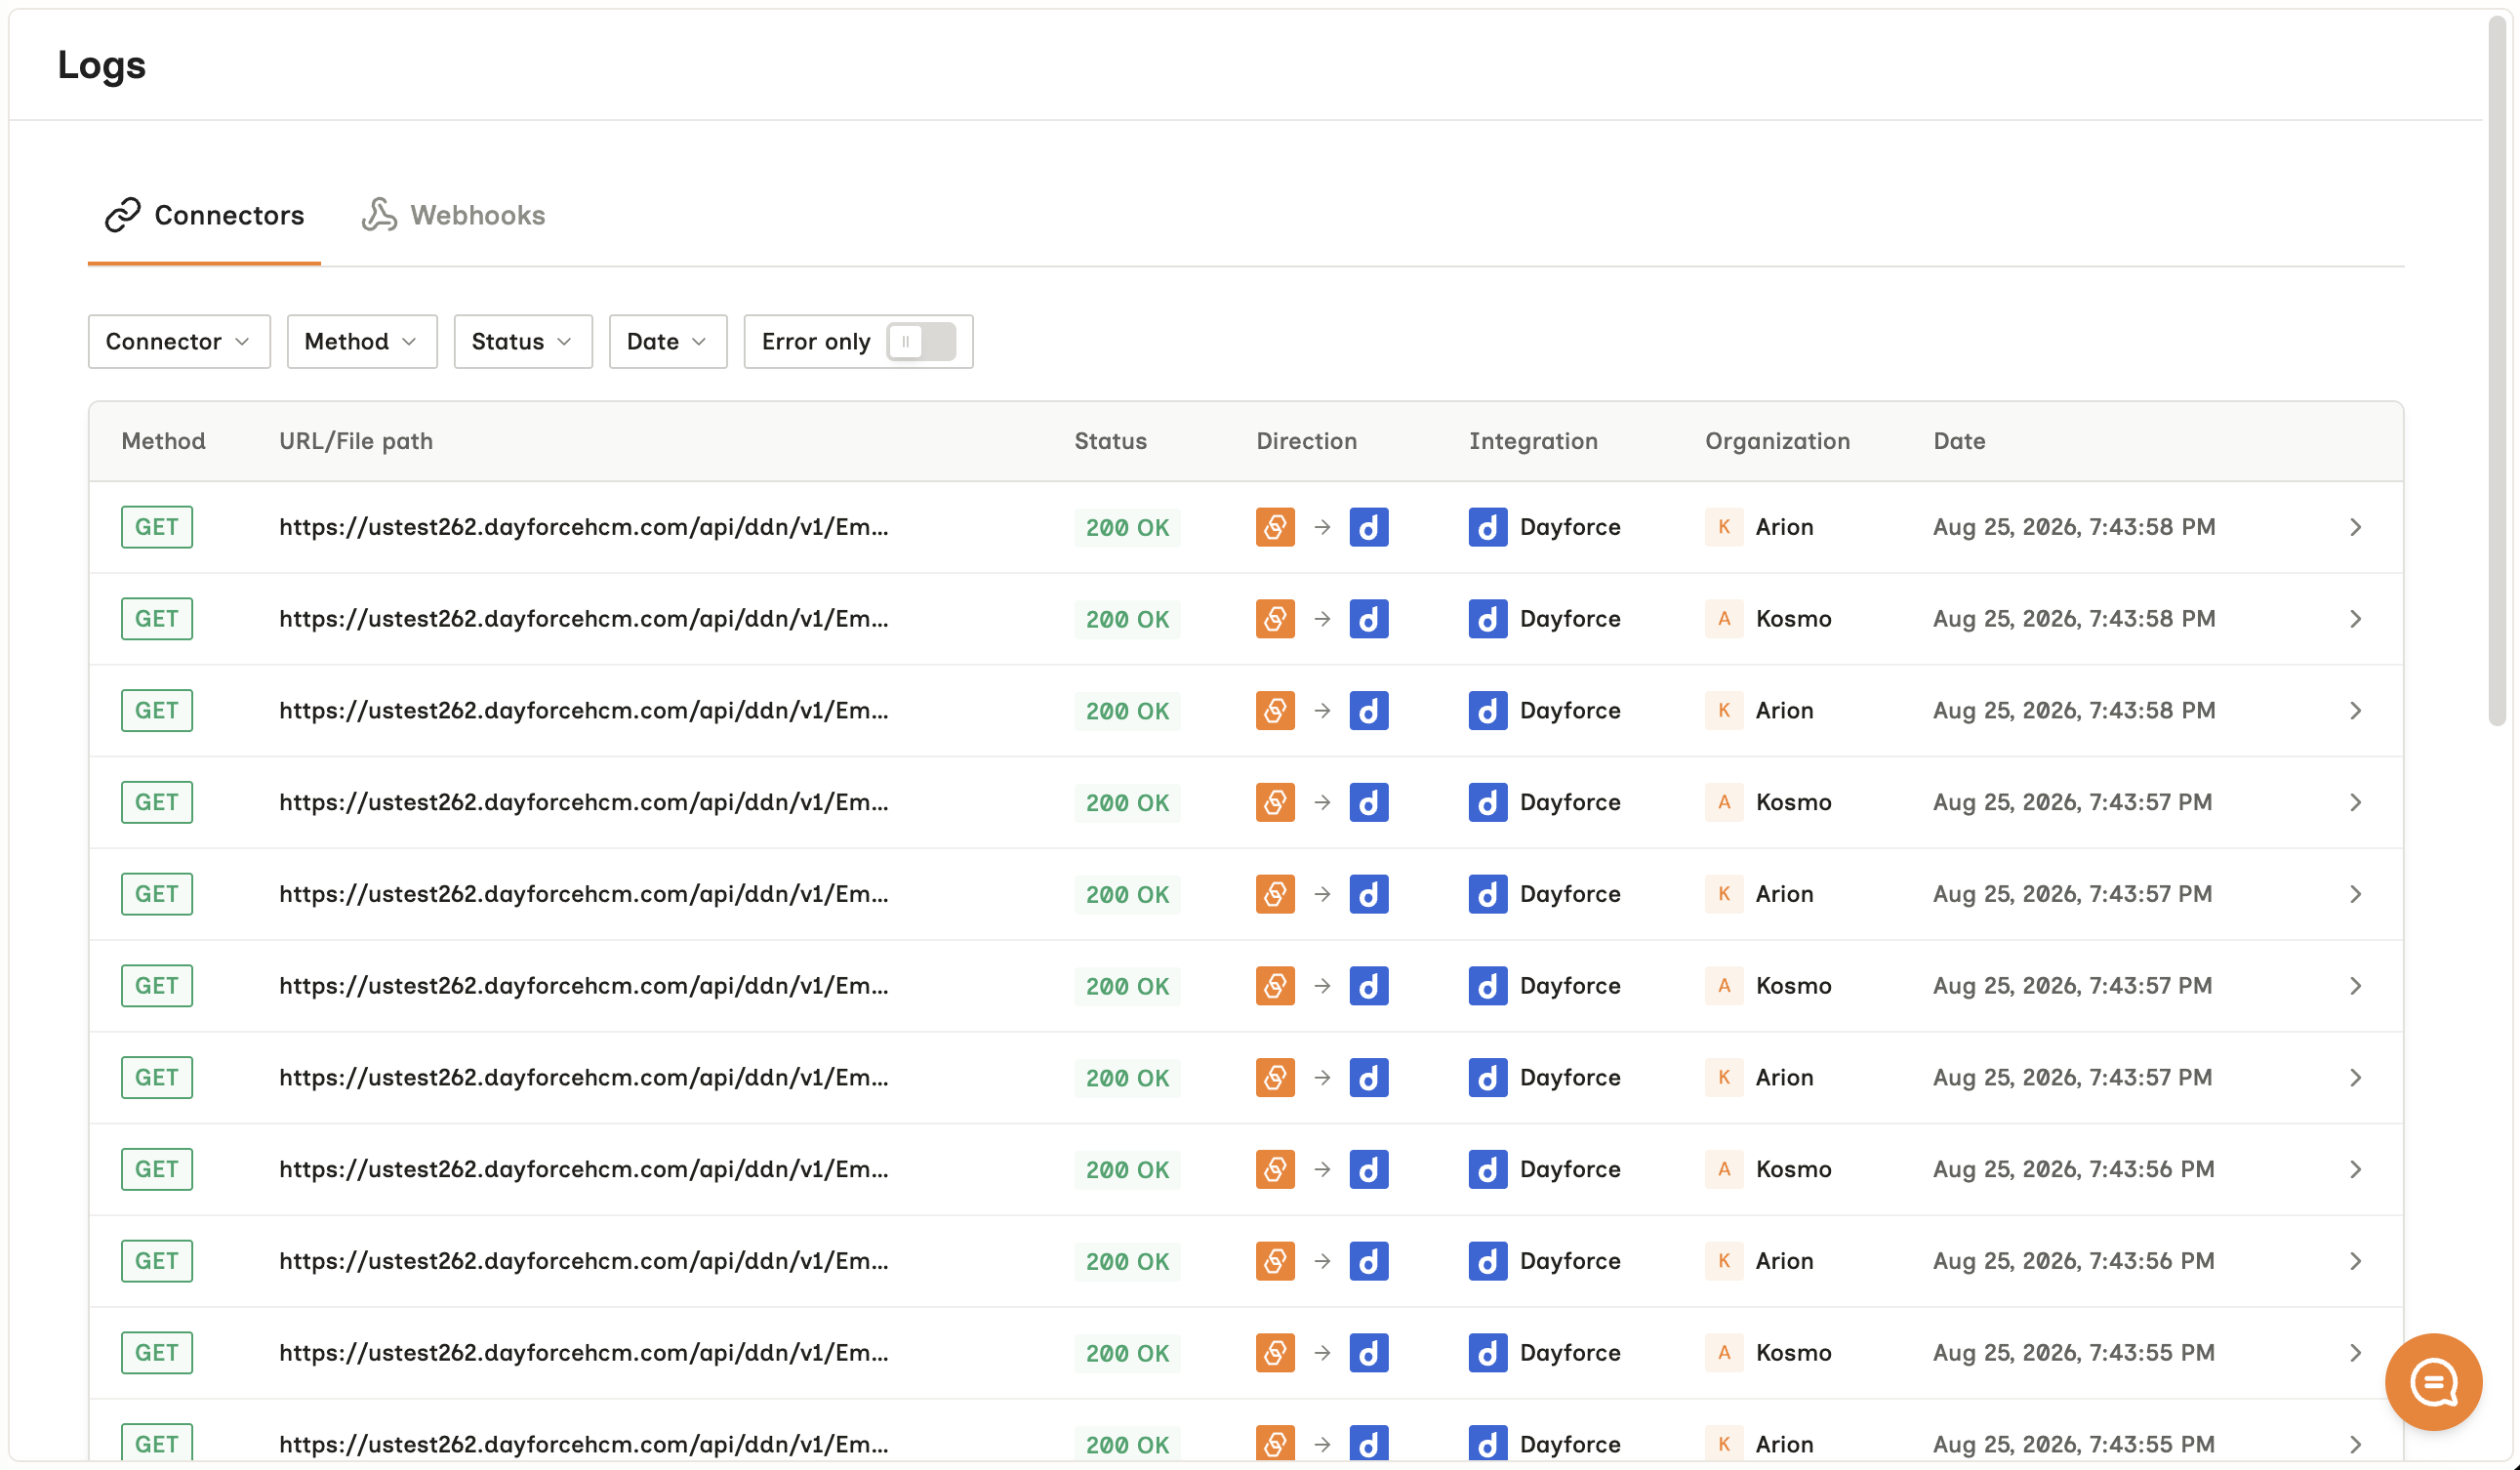2520x1470 pixels.
Task: Click the GET badge in Kosmo 7:43:58 PM row
Action: click(157, 619)
